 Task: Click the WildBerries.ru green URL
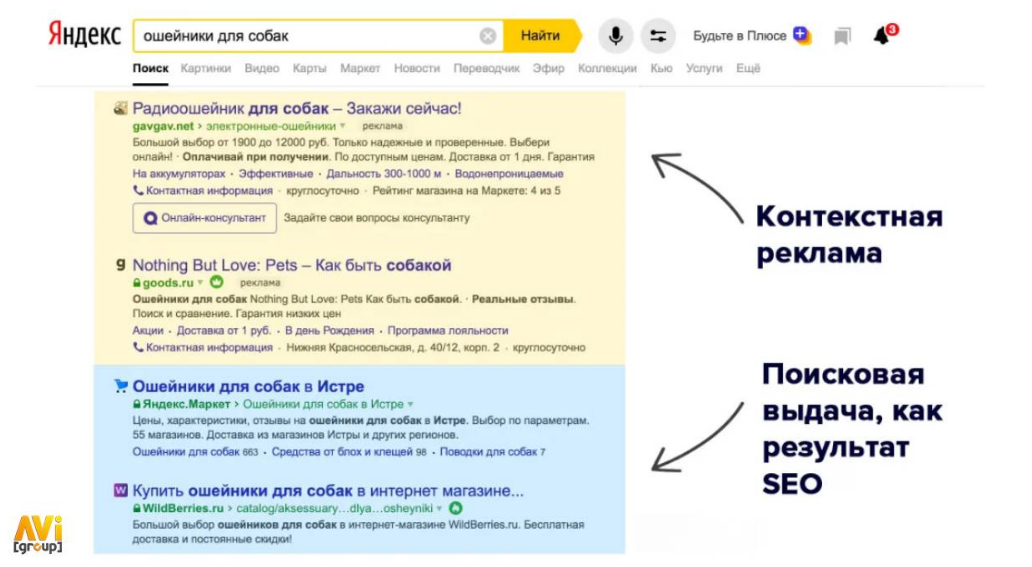pos(183,508)
